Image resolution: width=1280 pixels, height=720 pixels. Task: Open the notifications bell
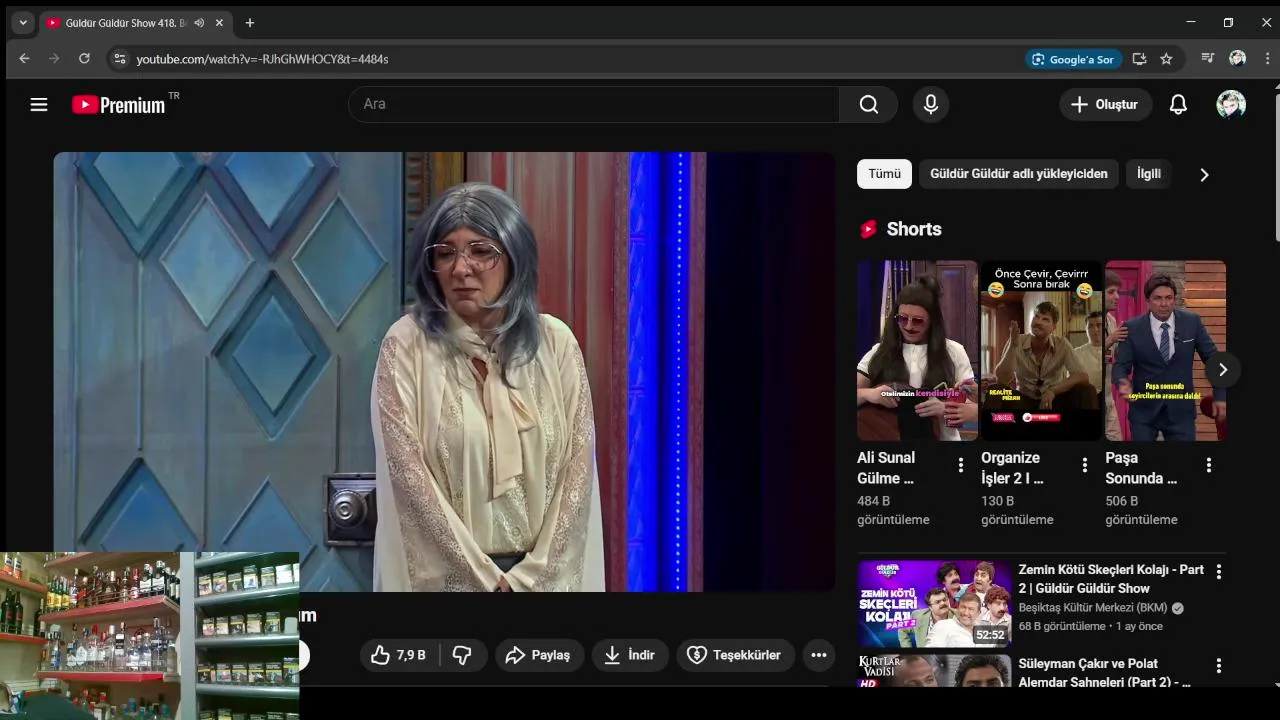pos(1178,104)
